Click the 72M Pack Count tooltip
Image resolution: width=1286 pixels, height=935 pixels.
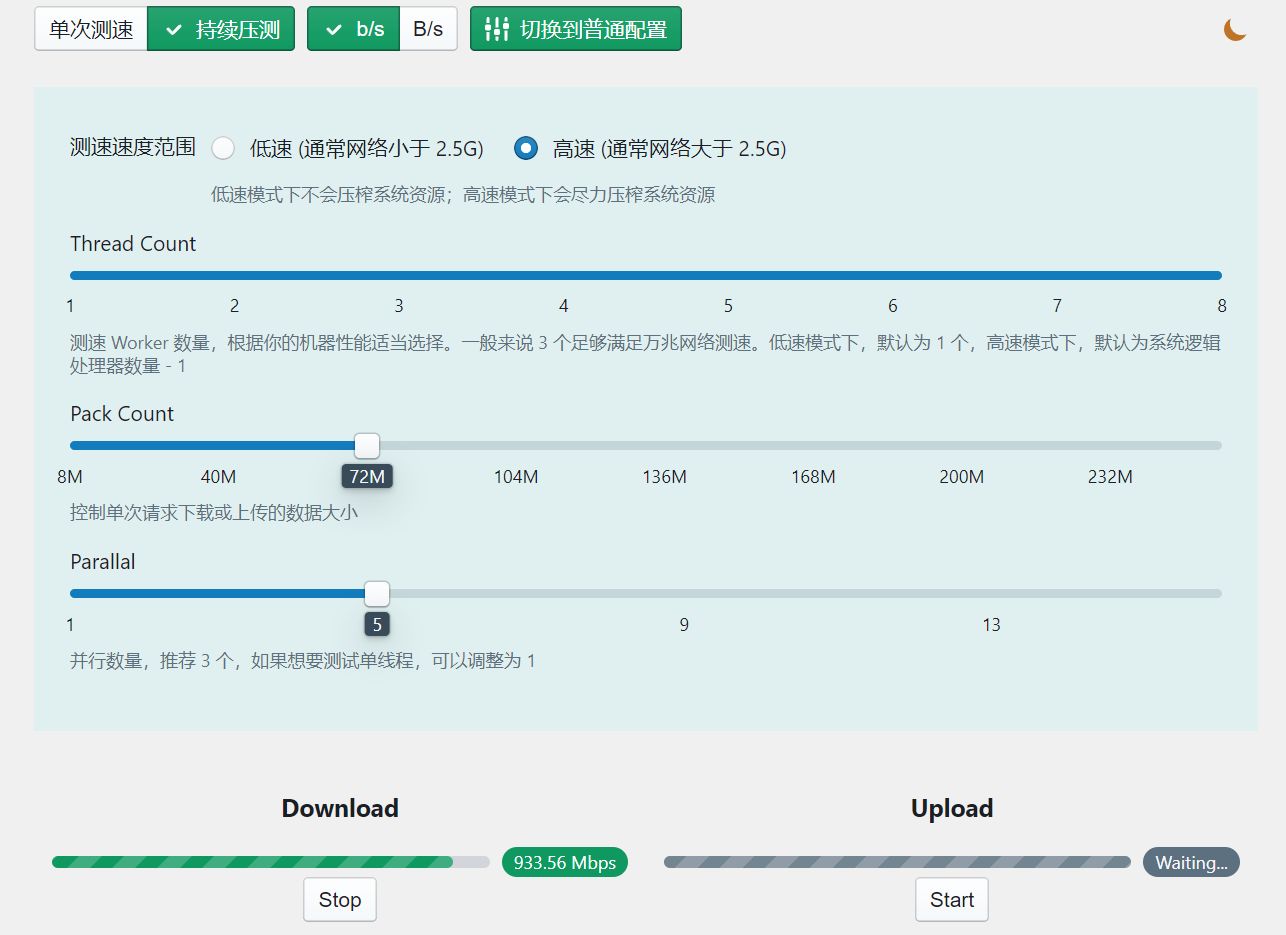click(x=367, y=476)
